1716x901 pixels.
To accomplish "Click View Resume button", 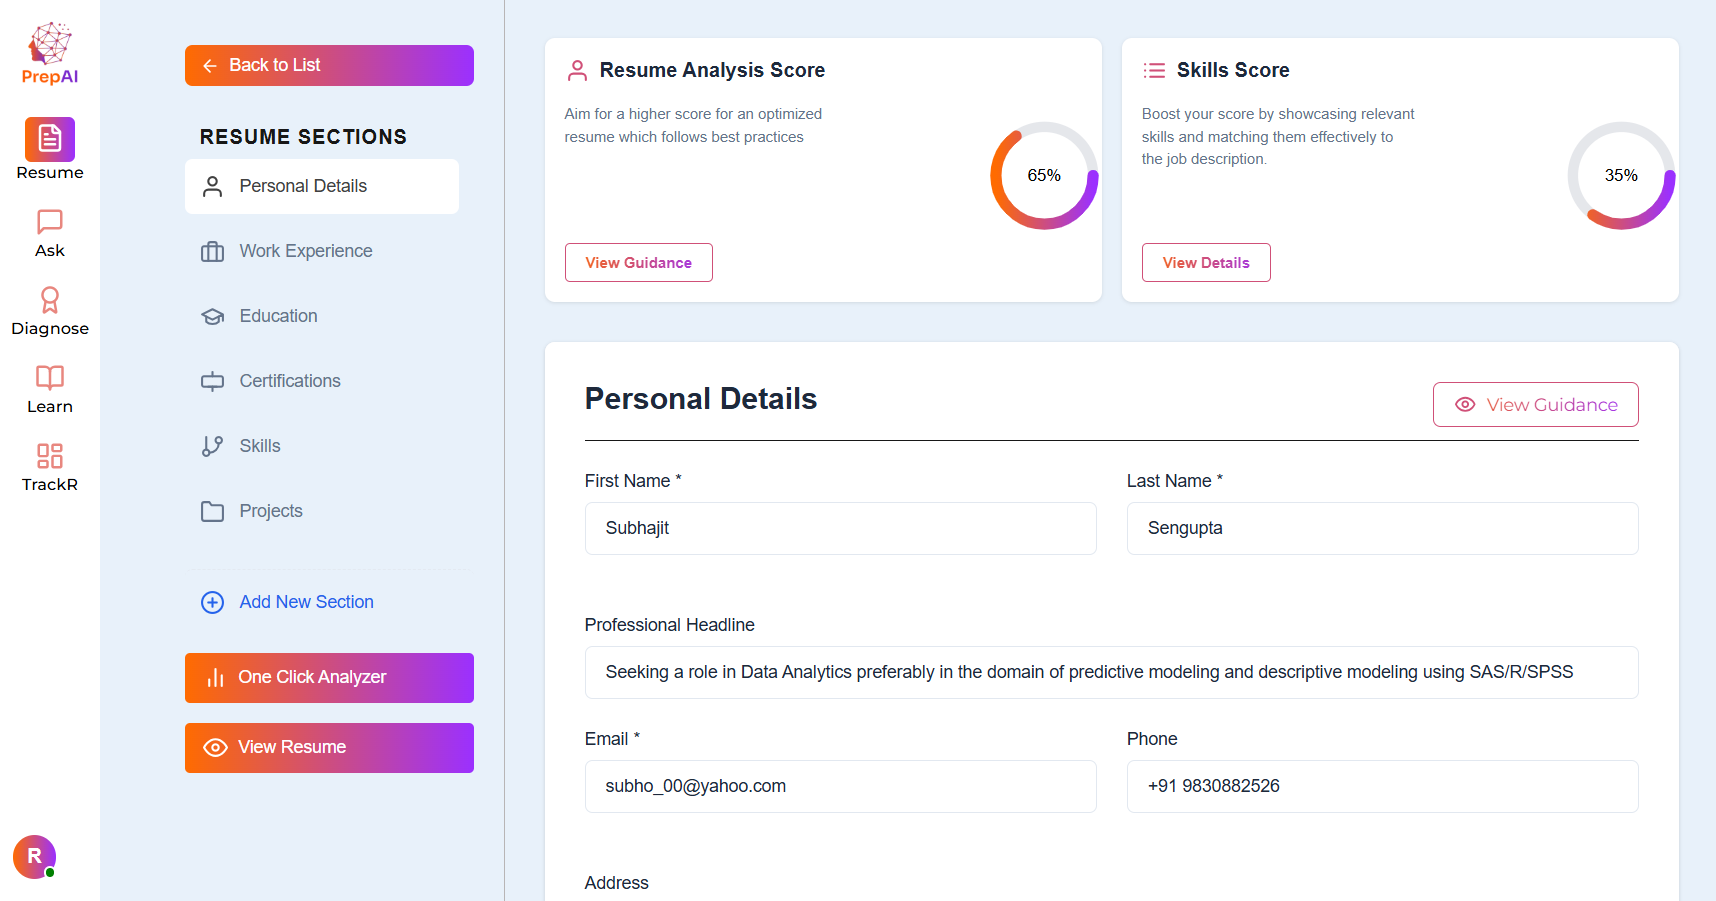I will (x=329, y=748).
